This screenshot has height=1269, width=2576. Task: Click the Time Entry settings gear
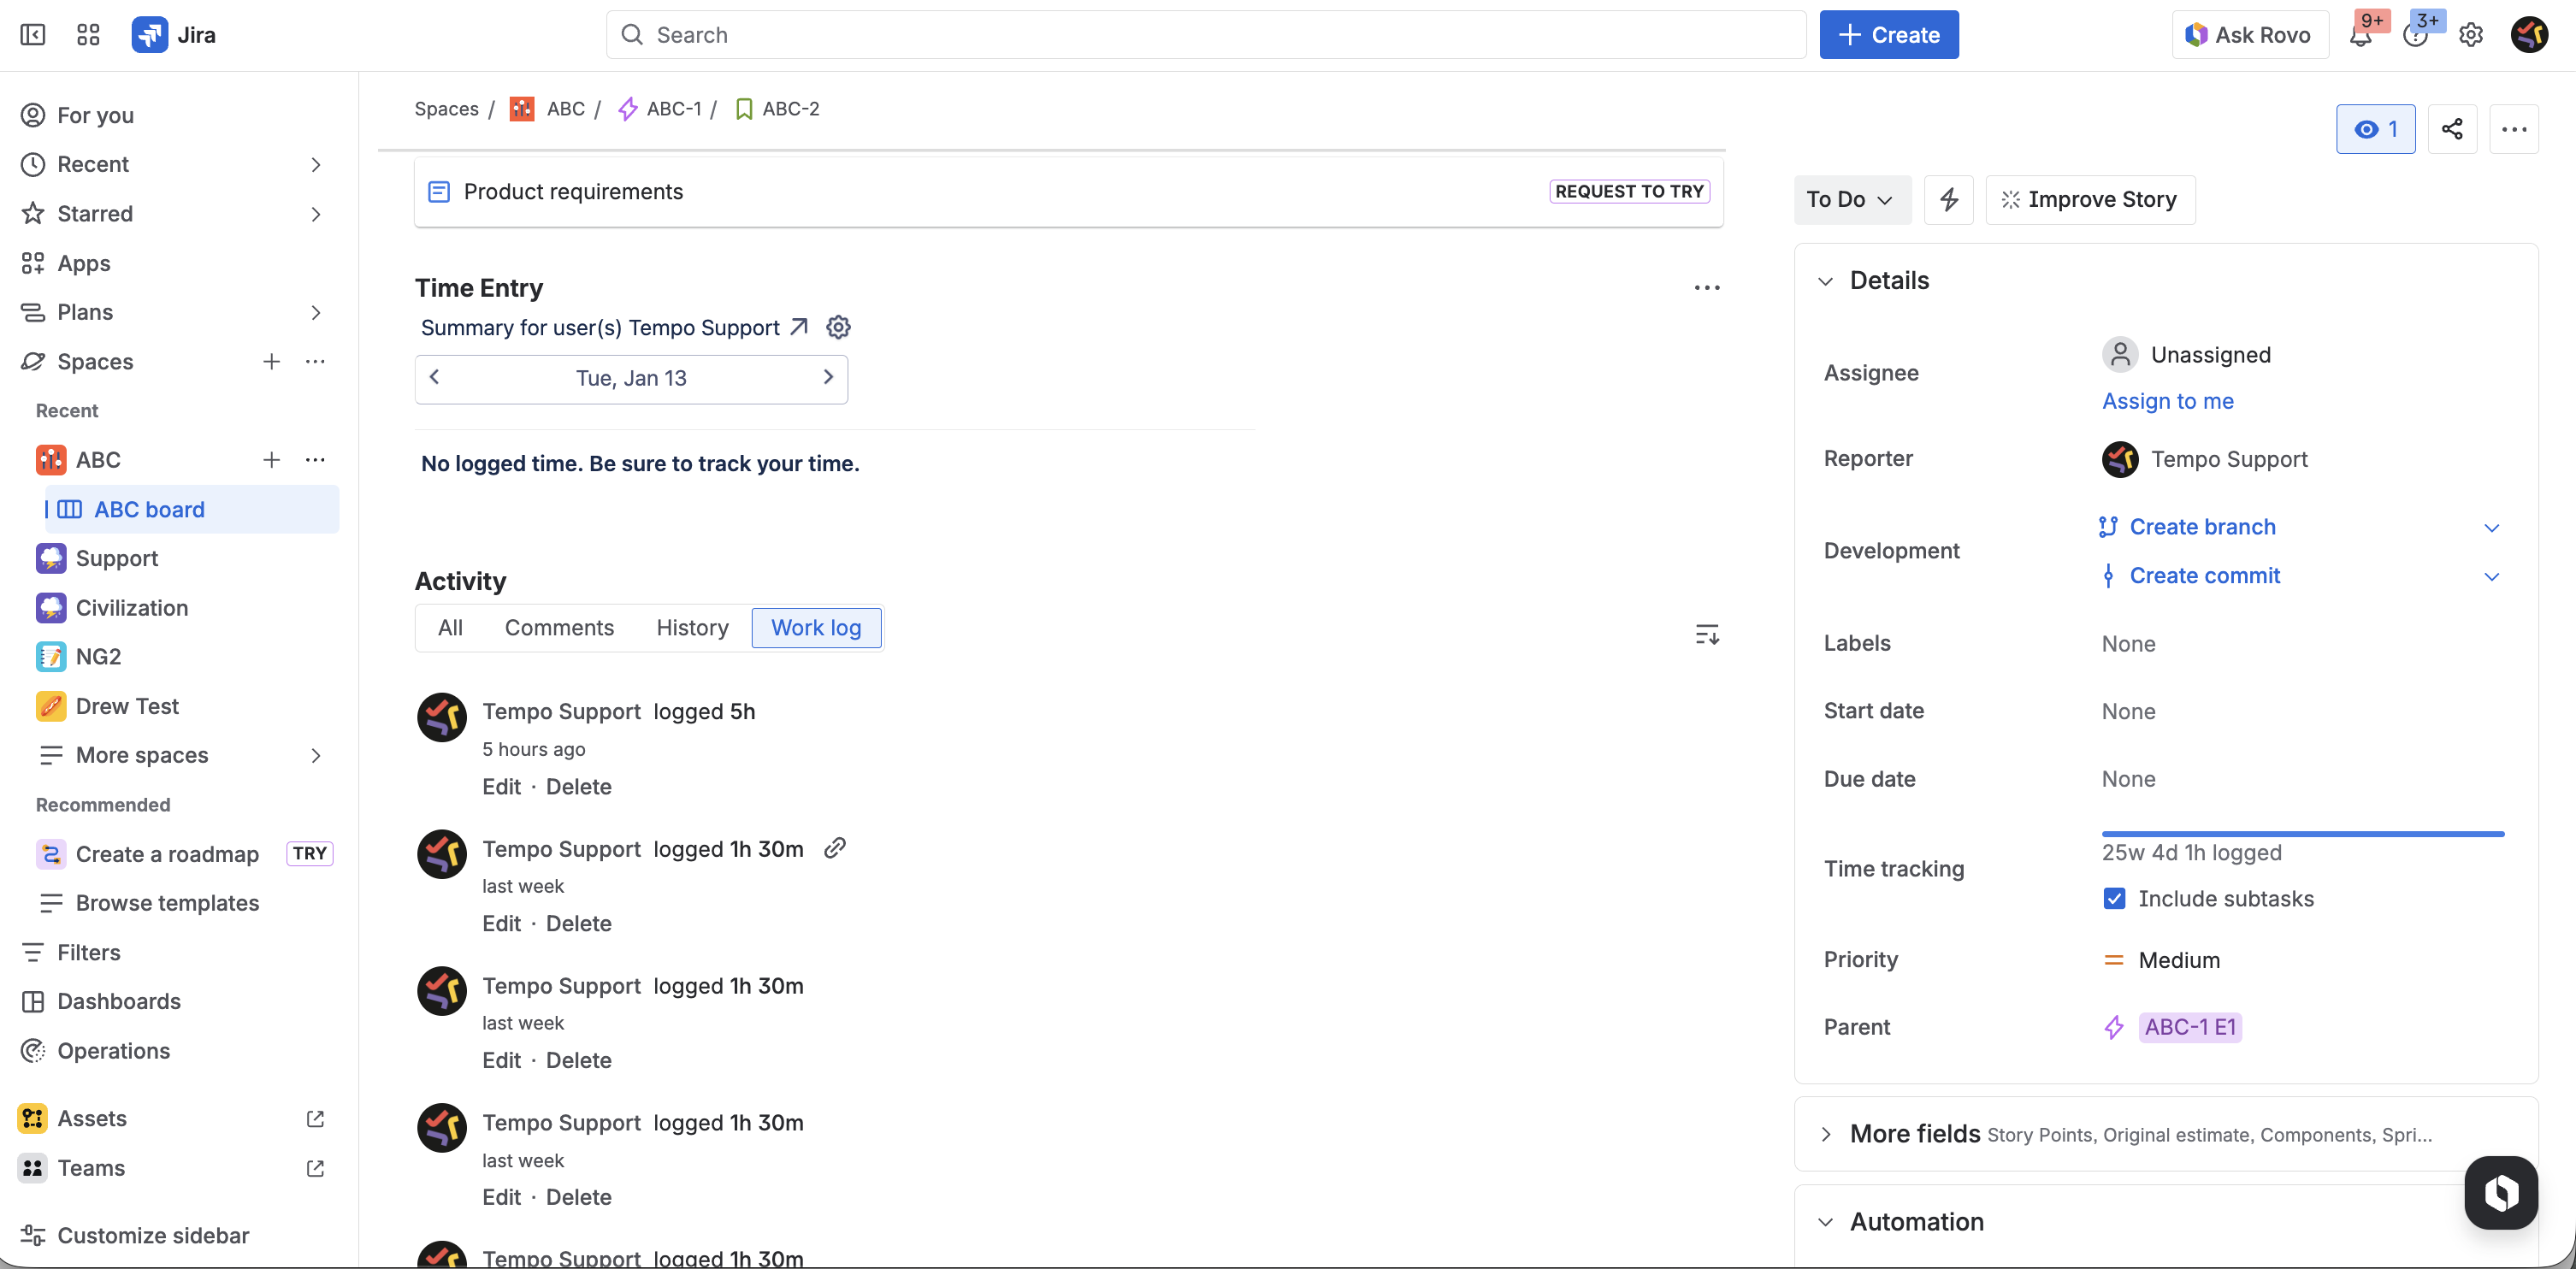pyautogui.click(x=838, y=327)
